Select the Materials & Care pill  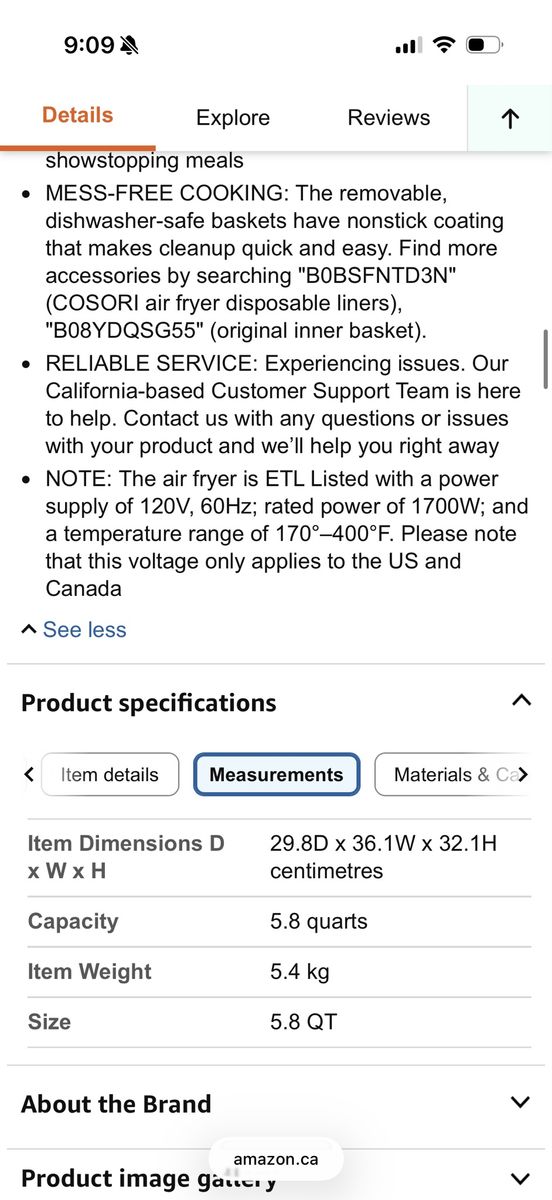(453, 774)
